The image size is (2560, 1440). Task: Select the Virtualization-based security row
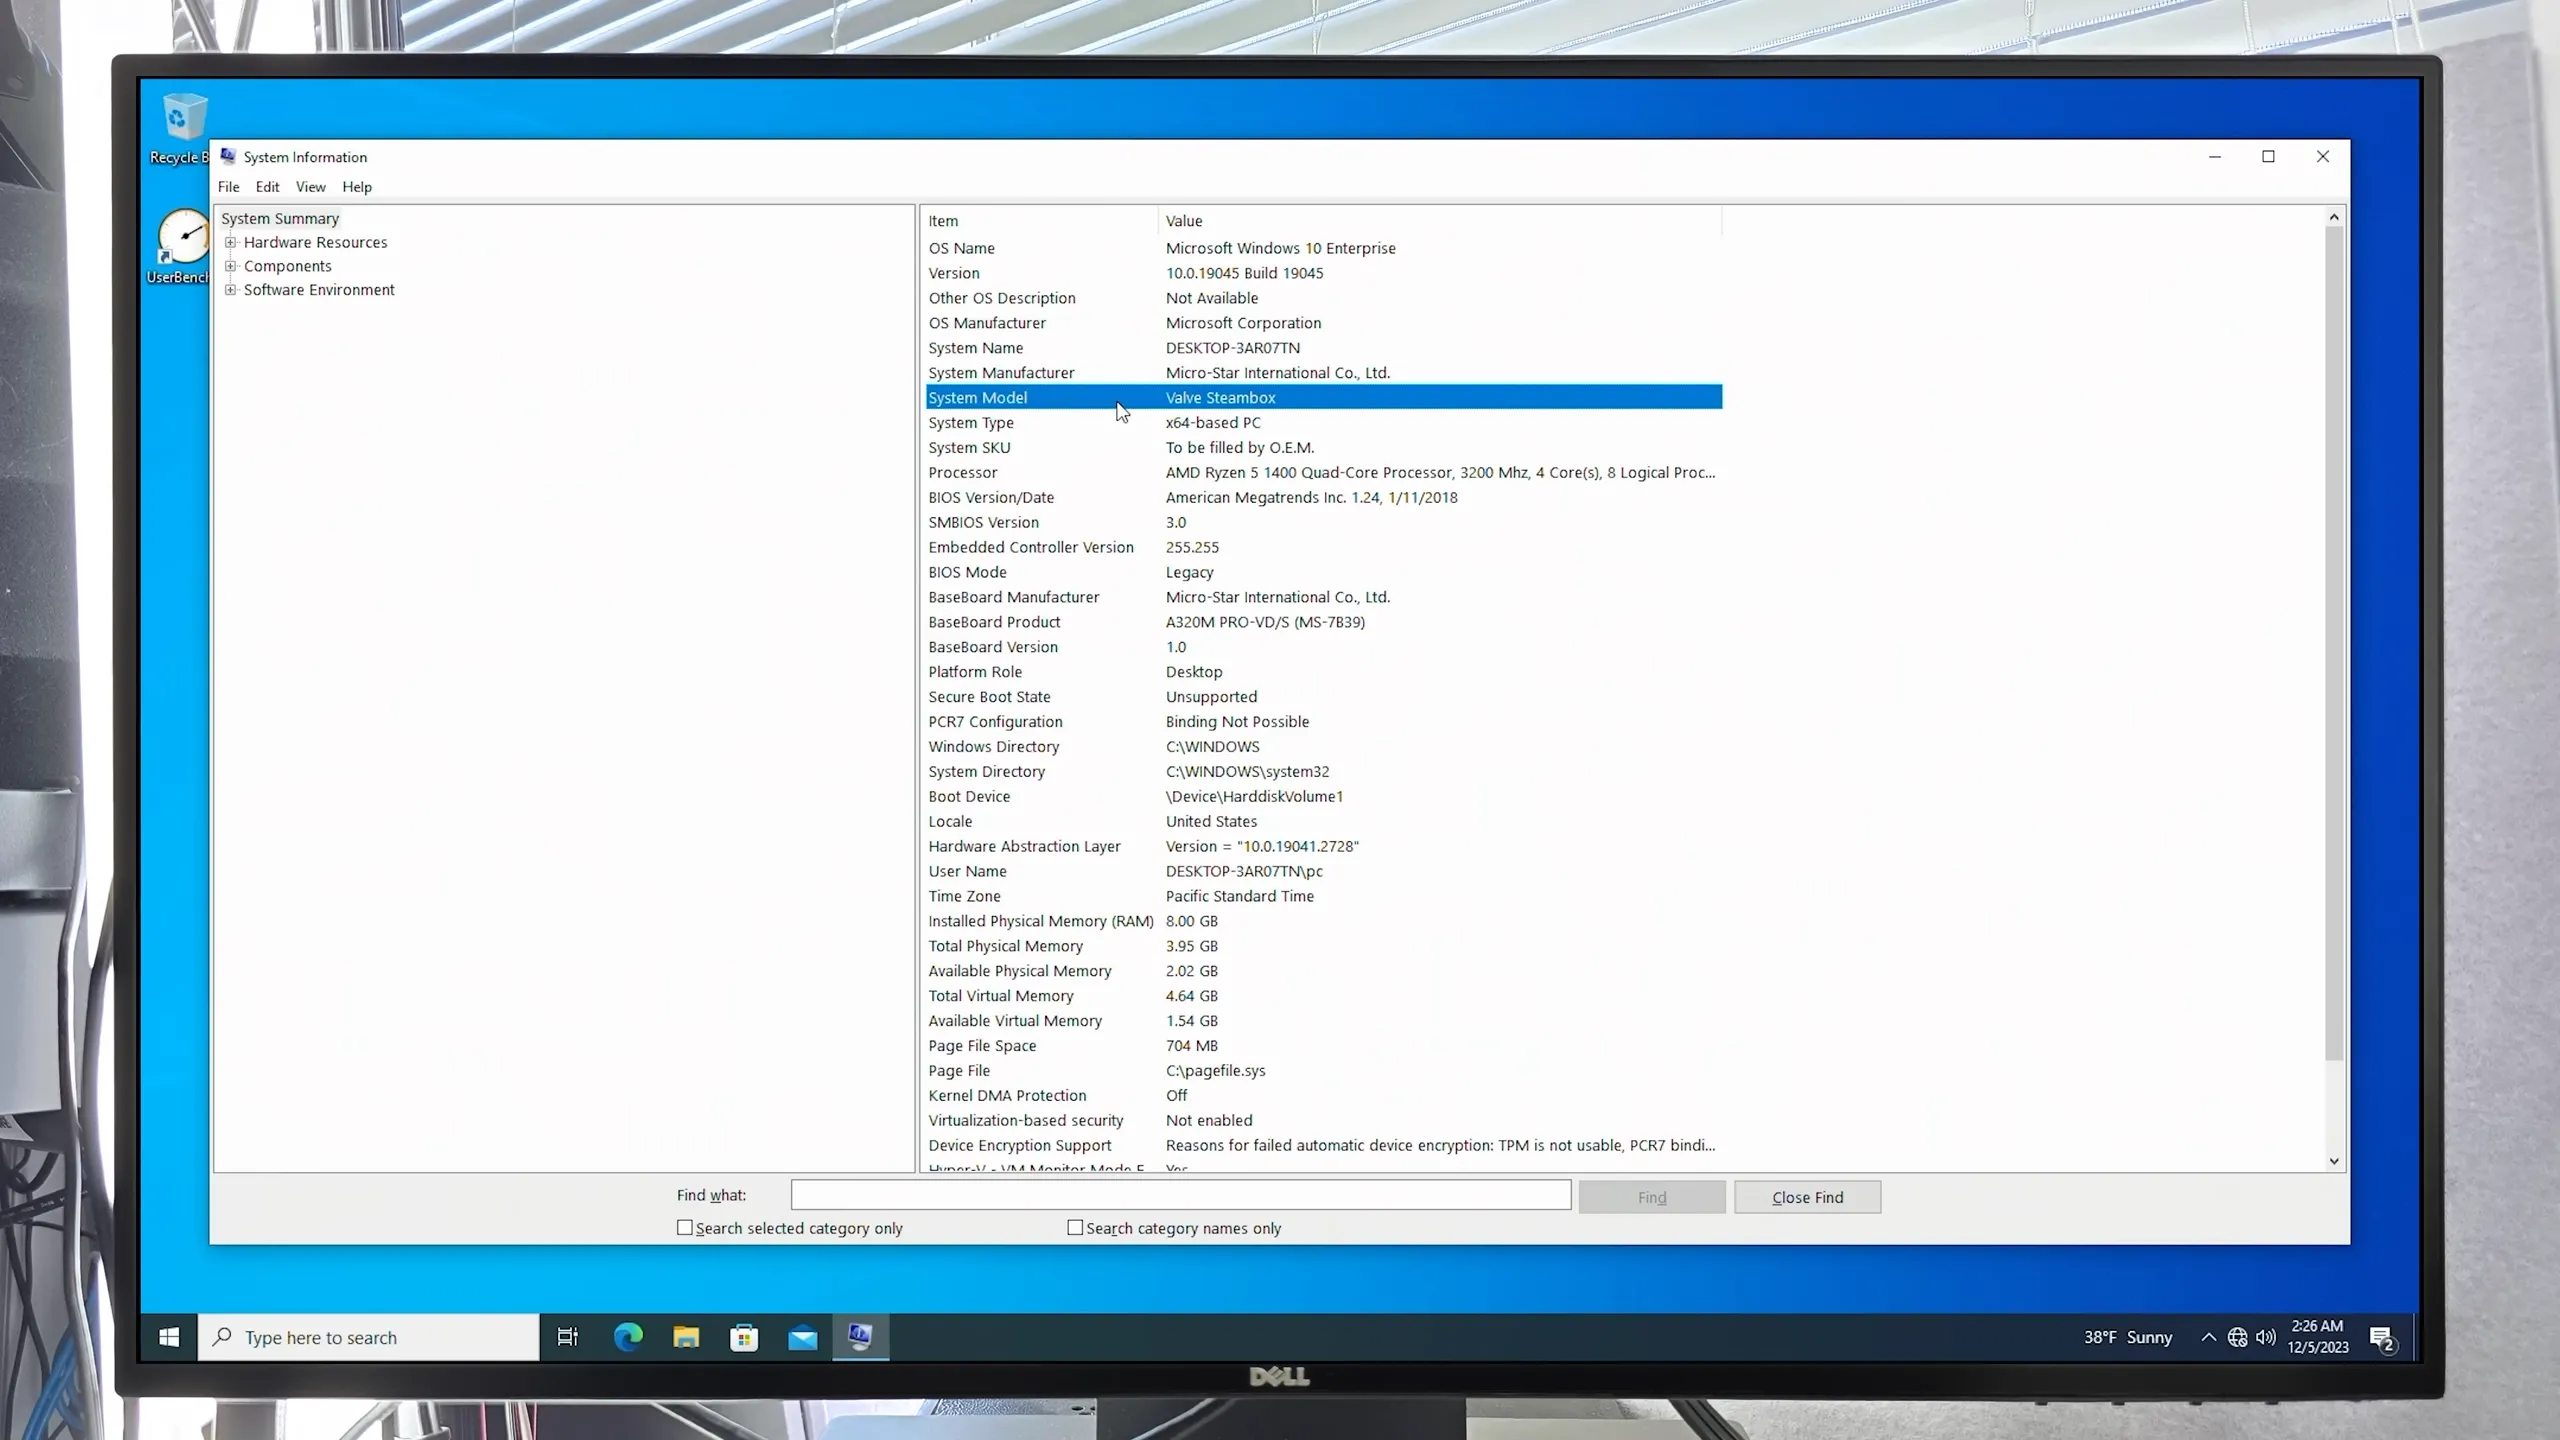coord(1324,1120)
